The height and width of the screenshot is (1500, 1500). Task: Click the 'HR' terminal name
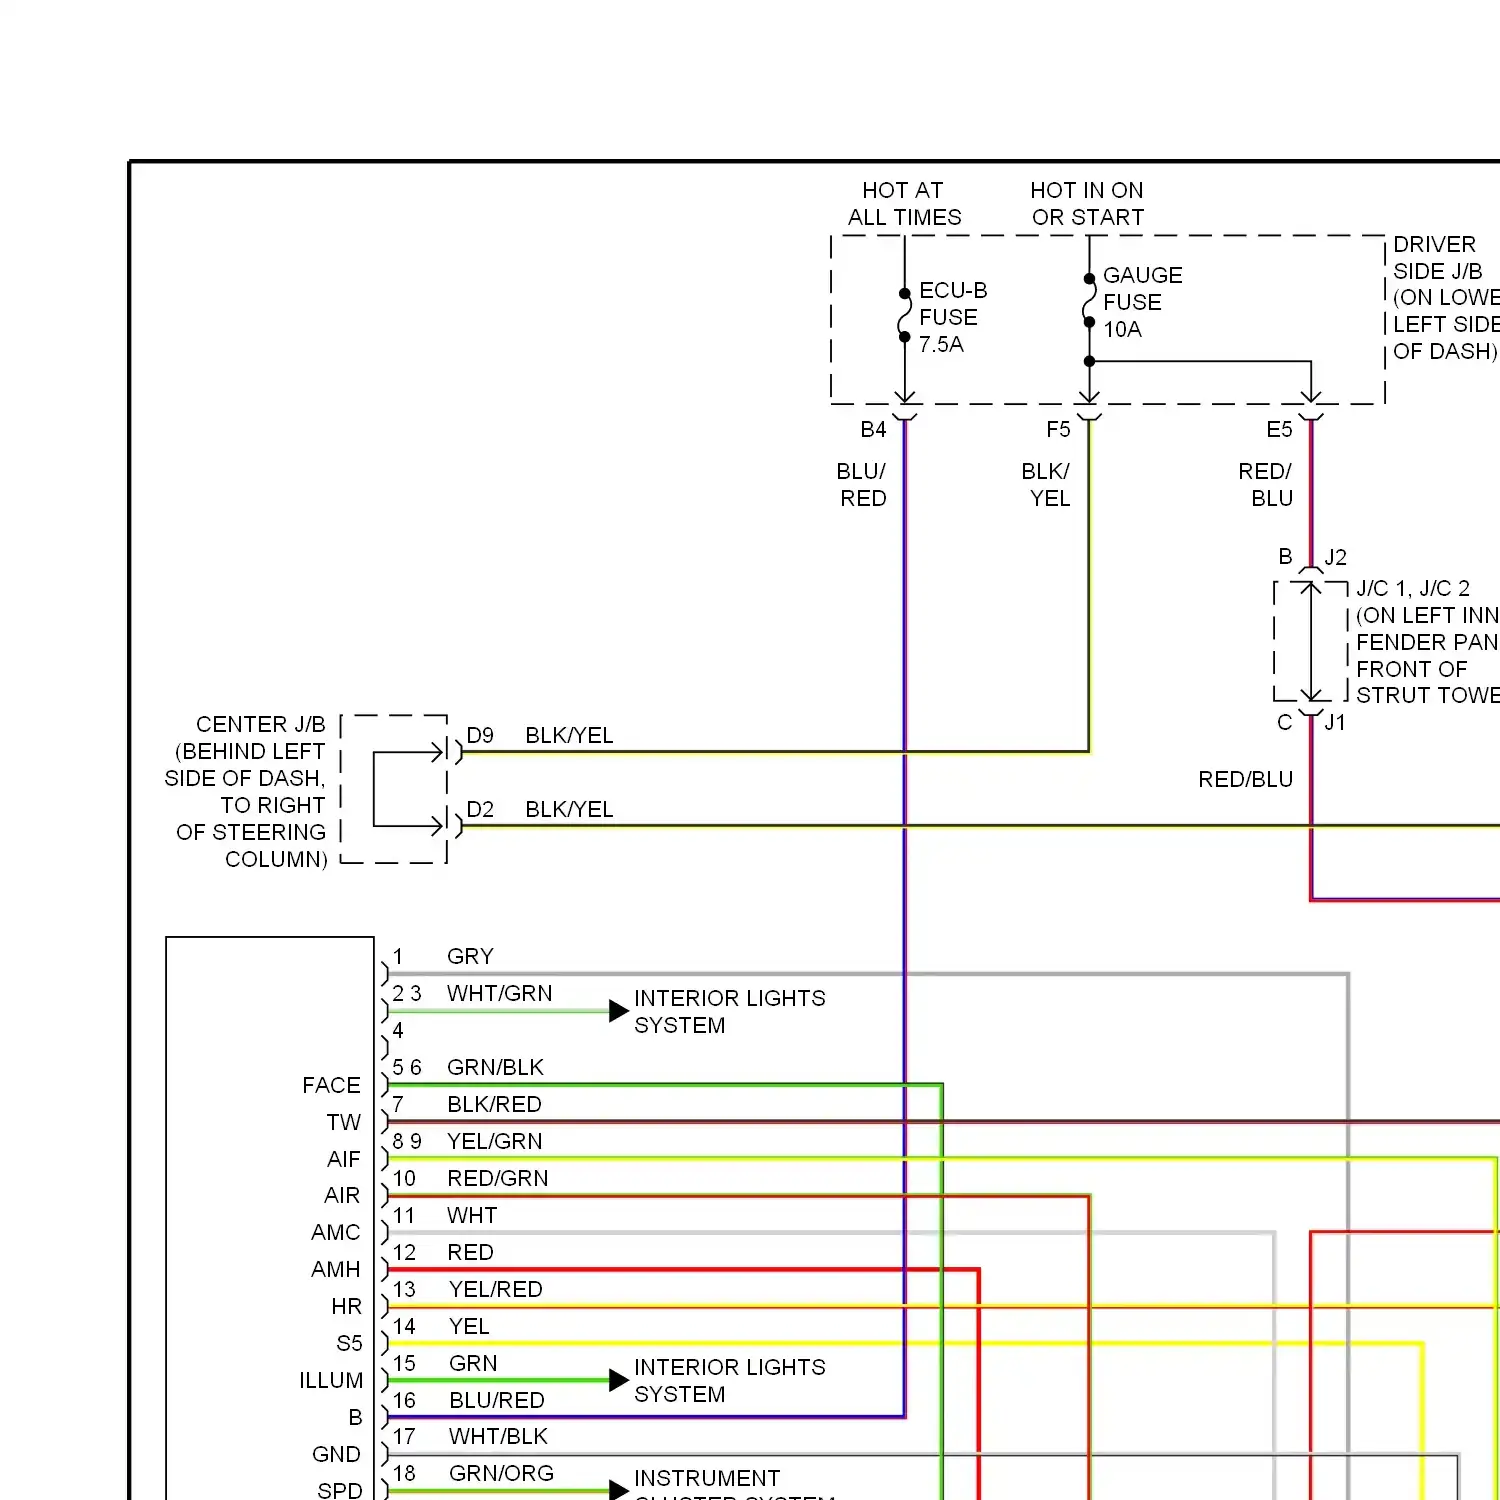point(346,1307)
